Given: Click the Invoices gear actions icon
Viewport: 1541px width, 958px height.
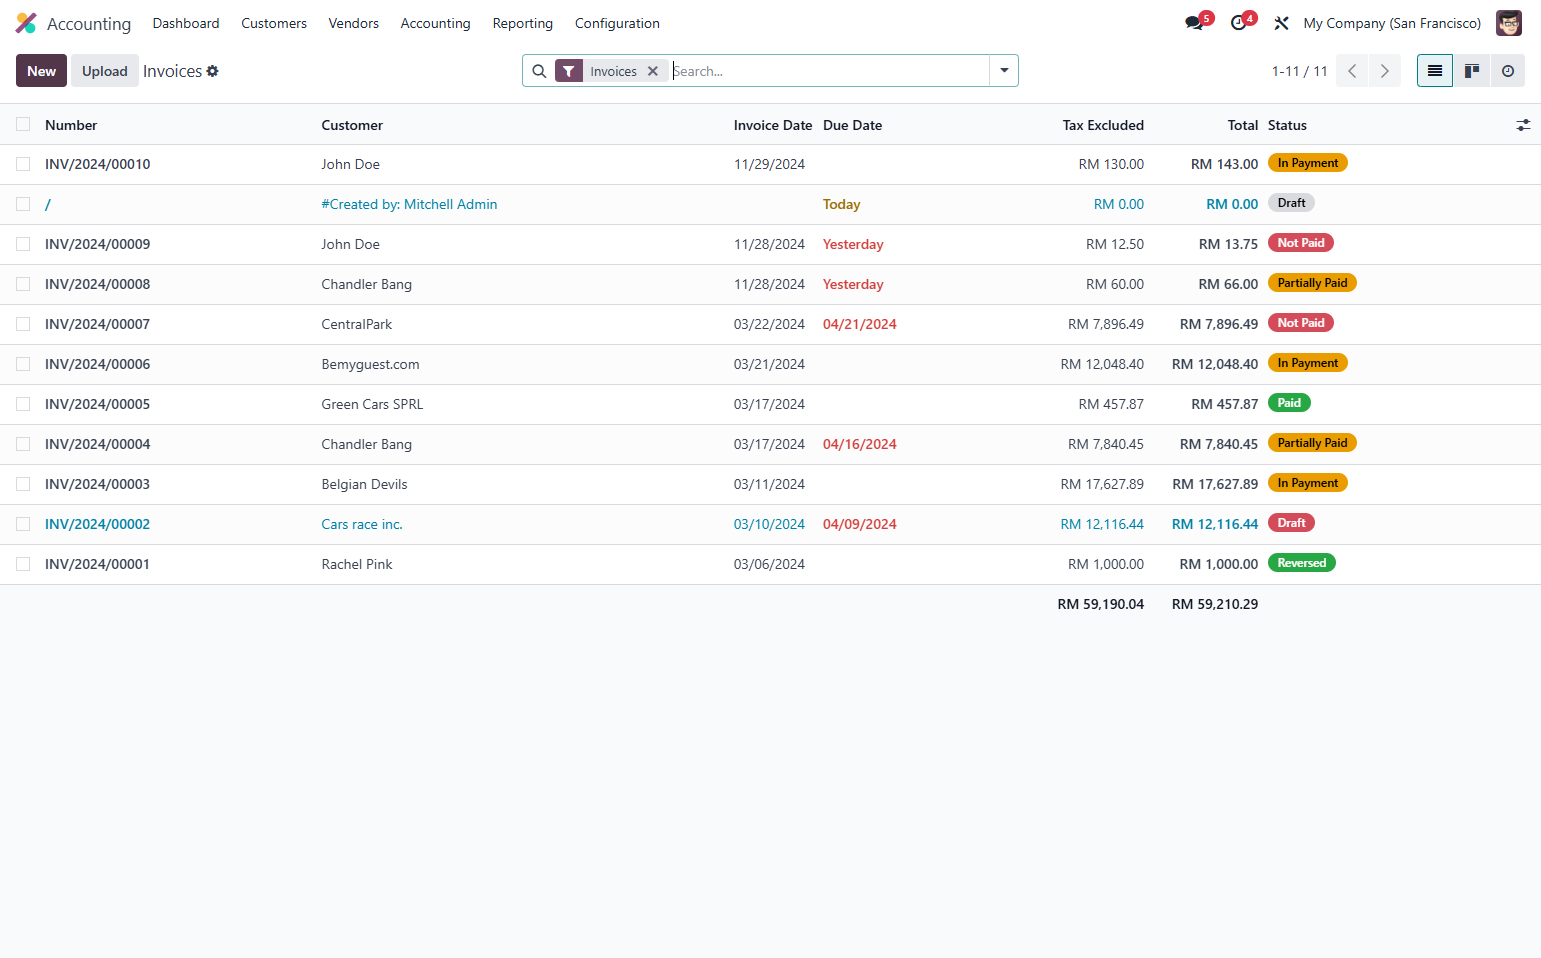Looking at the screenshot, I should click(x=212, y=71).
